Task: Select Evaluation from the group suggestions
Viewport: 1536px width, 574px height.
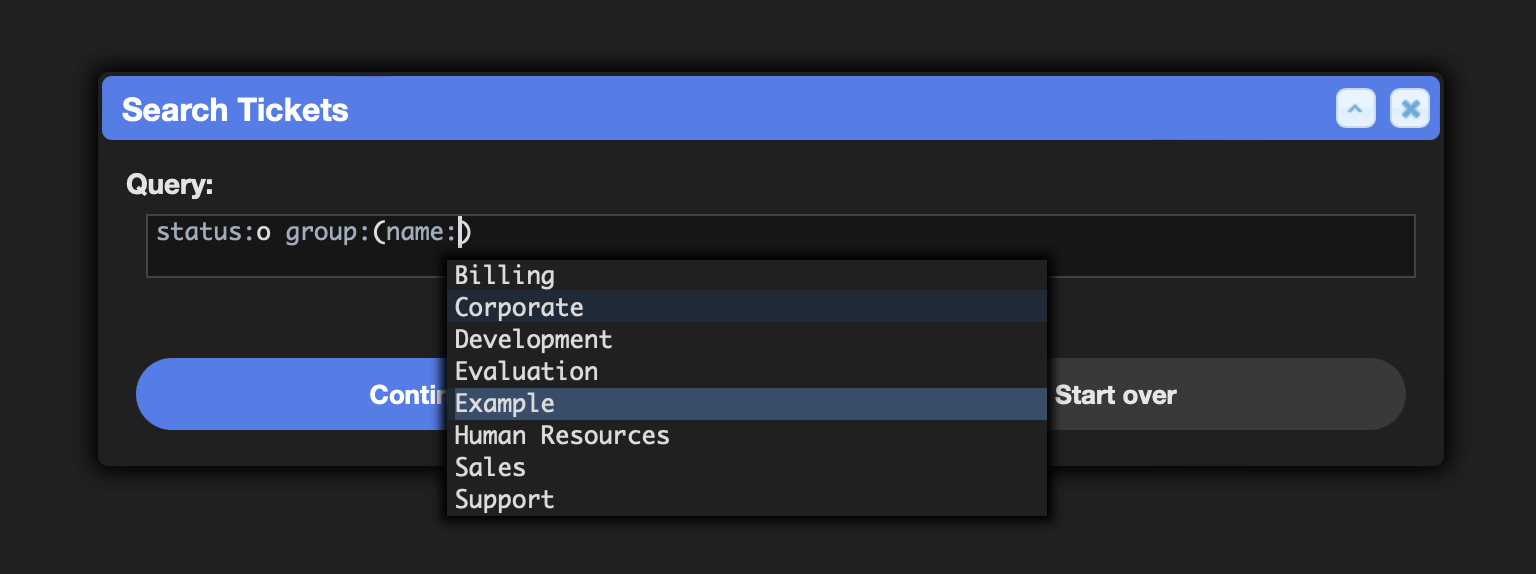Action: (x=747, y=371)
